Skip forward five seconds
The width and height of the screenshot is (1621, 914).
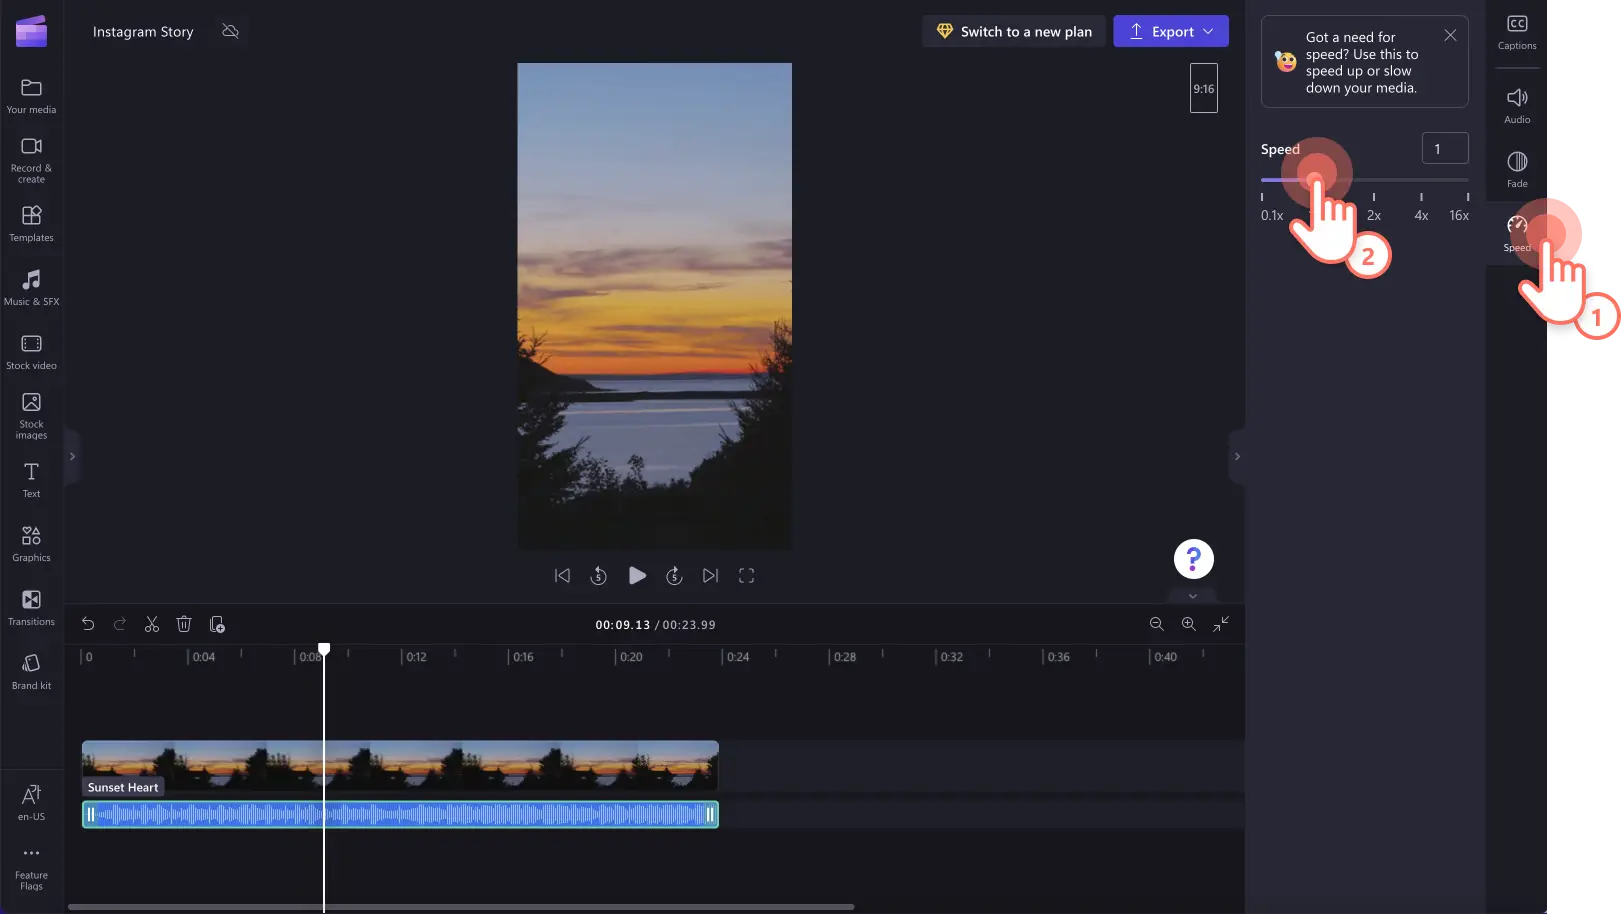click(674, 575)
